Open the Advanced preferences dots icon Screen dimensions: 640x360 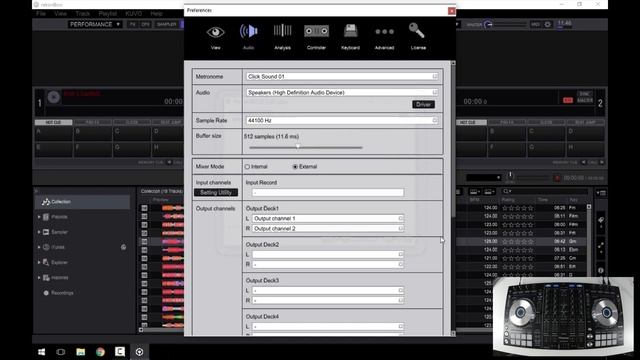(x=384, y=31)
